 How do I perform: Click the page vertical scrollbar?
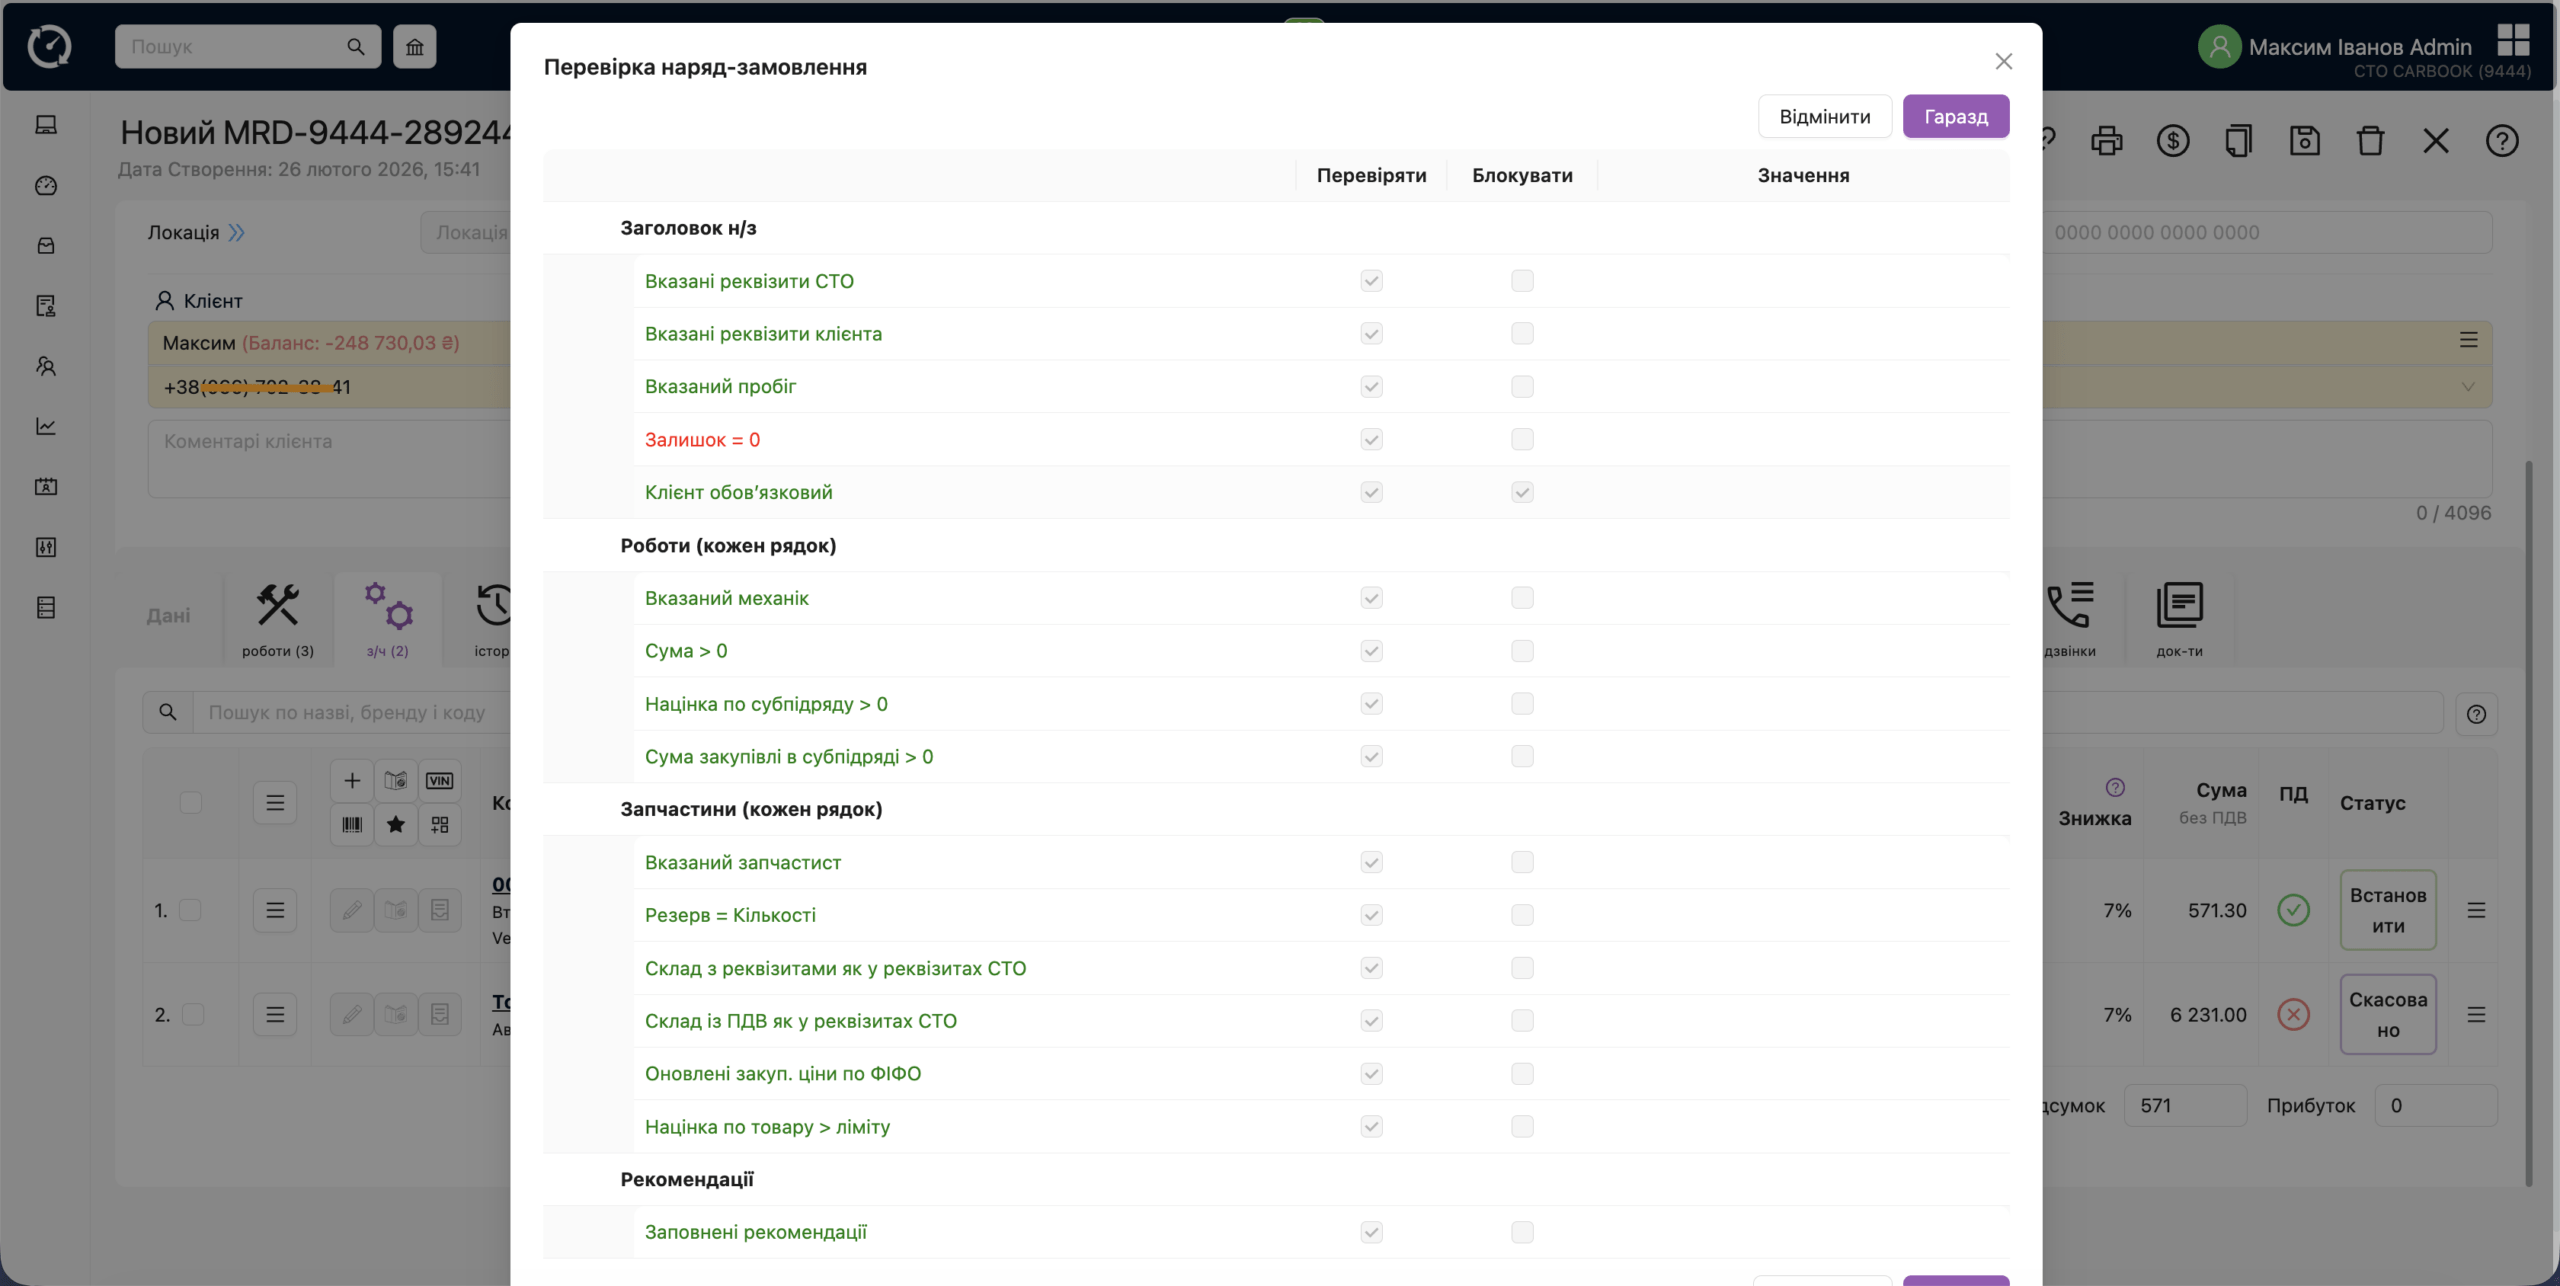[x=2529, y=820]
